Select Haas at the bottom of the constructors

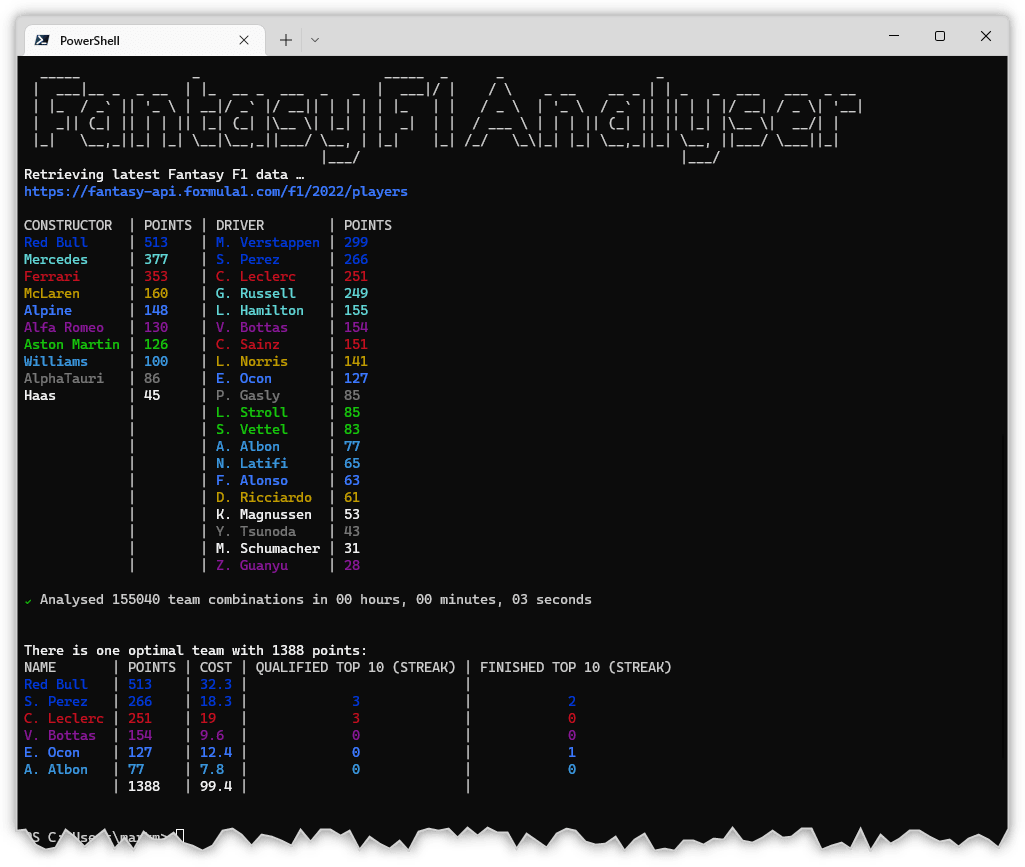point(39,395)
